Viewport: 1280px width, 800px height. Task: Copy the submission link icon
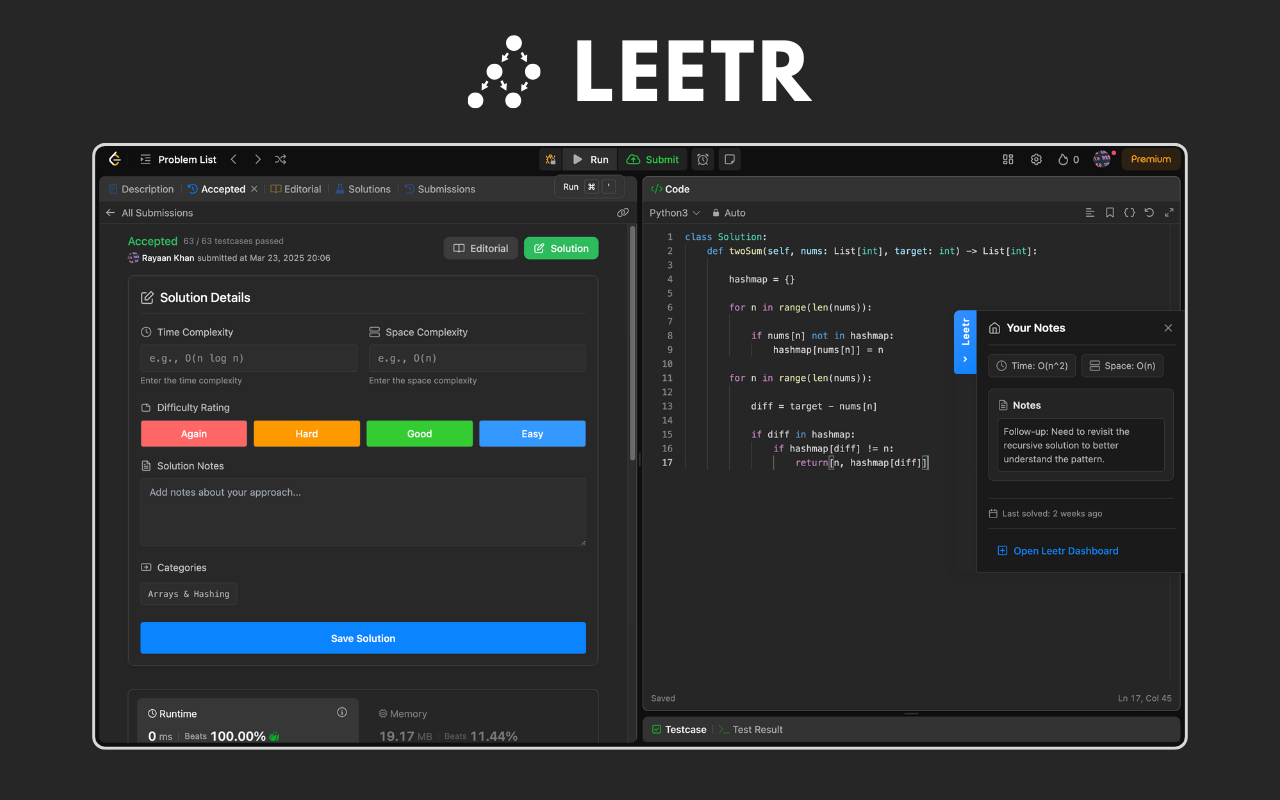click(x=623, y=213)
